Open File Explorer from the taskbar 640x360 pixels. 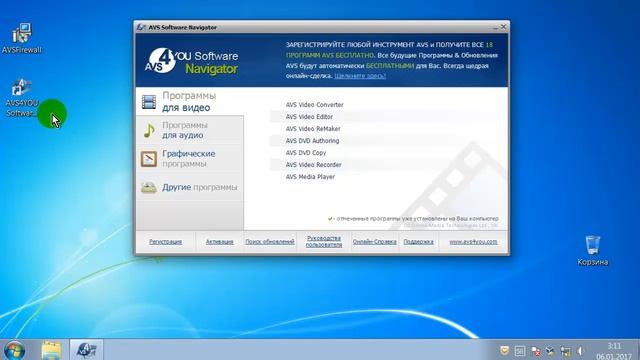click(51, 350)
